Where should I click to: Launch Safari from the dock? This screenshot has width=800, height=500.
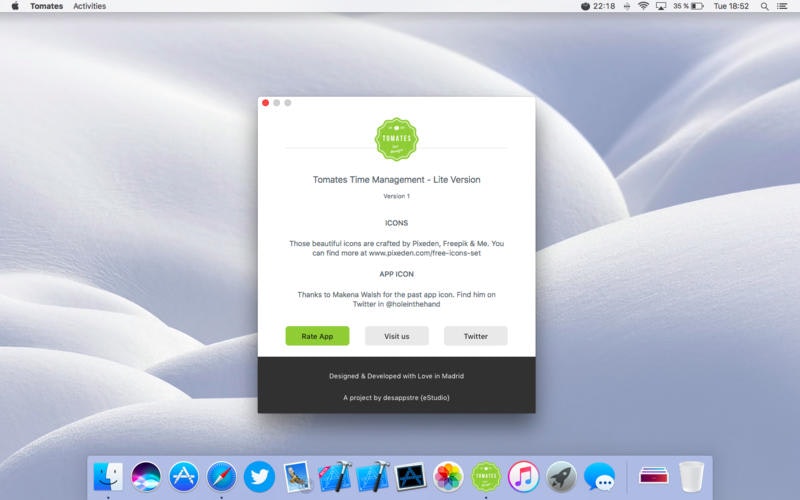point(221,476)
